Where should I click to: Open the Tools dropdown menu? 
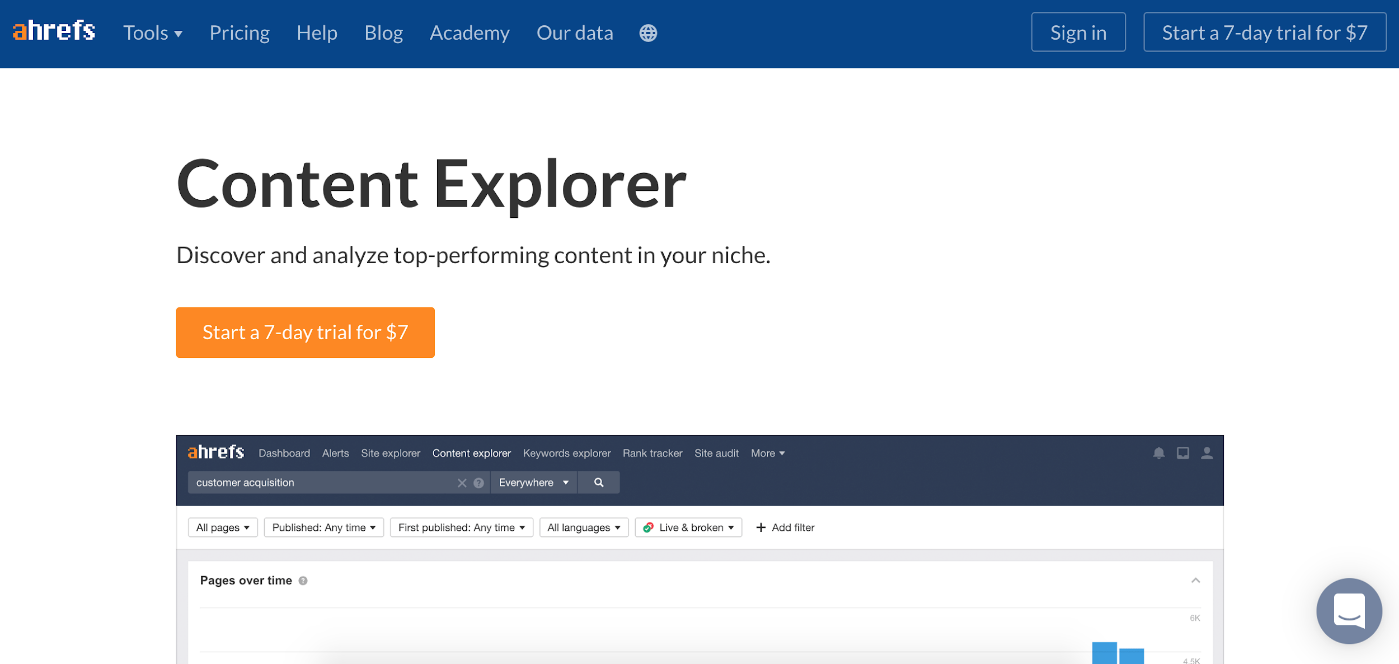pos(153,33)
